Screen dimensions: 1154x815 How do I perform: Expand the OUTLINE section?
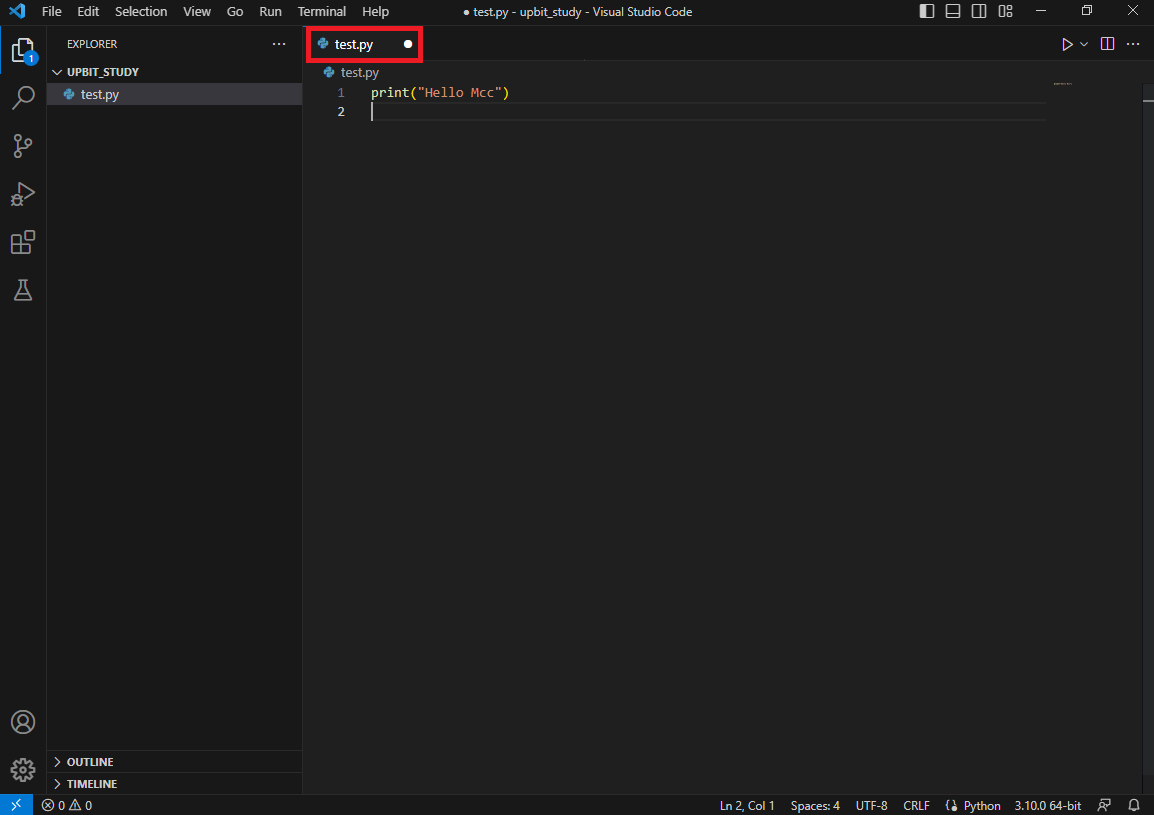pyautogui.click(x=174, y=762)
